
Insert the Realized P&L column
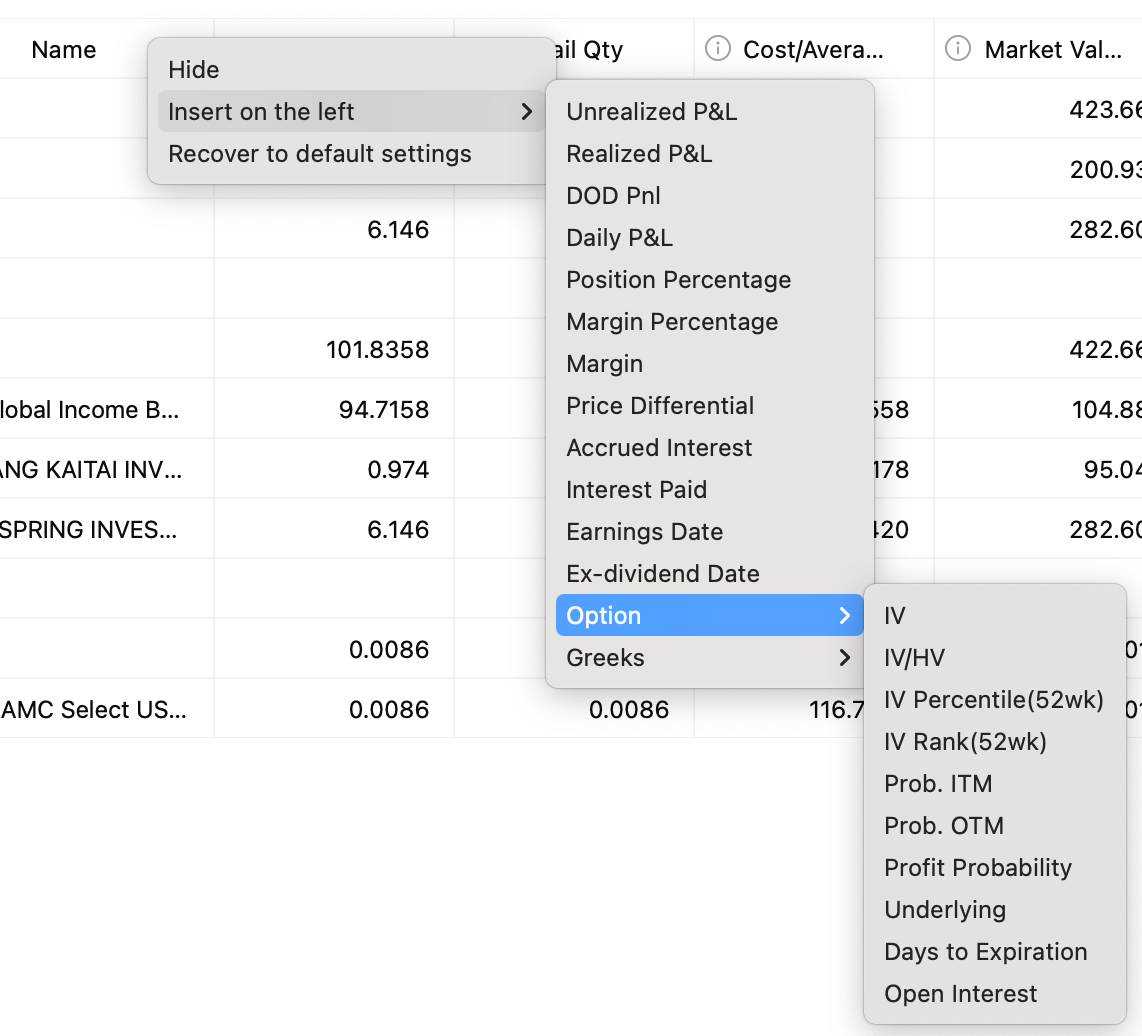pyautogui.click(x=639, y=154)
